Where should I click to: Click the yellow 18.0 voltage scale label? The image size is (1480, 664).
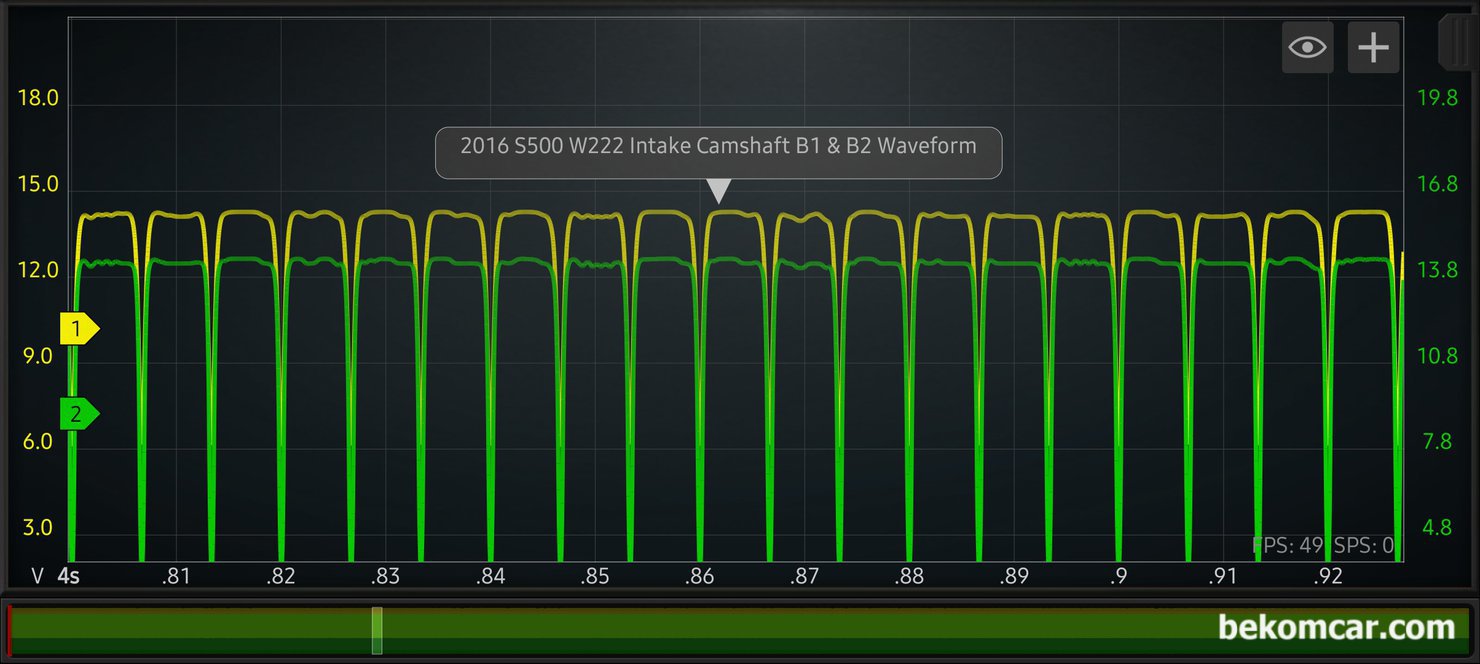point(39,99)
